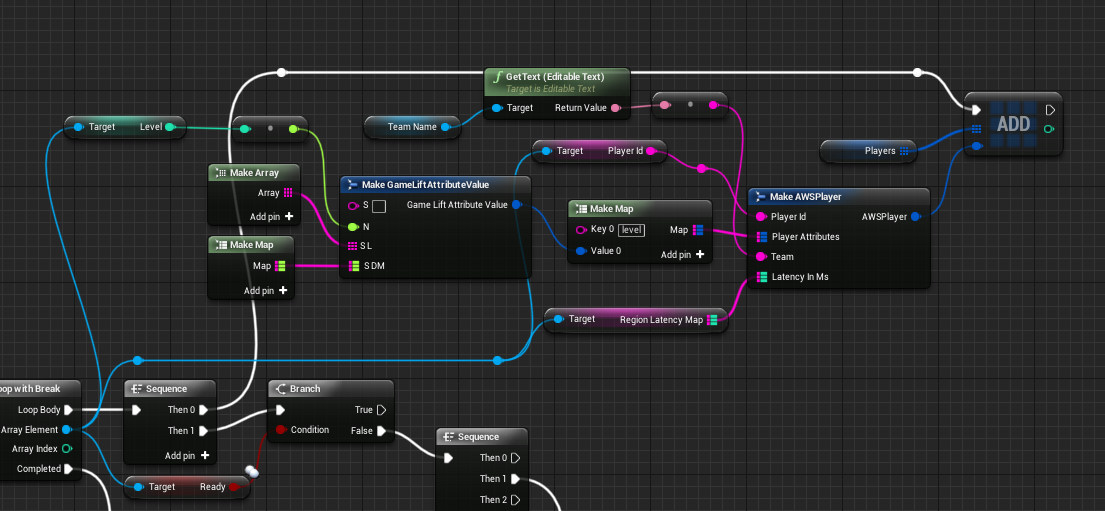Click AWSPlayer output pin on Make AWSPlayer
Viewport: 1105px width, 511px height.
coord(916,216)
